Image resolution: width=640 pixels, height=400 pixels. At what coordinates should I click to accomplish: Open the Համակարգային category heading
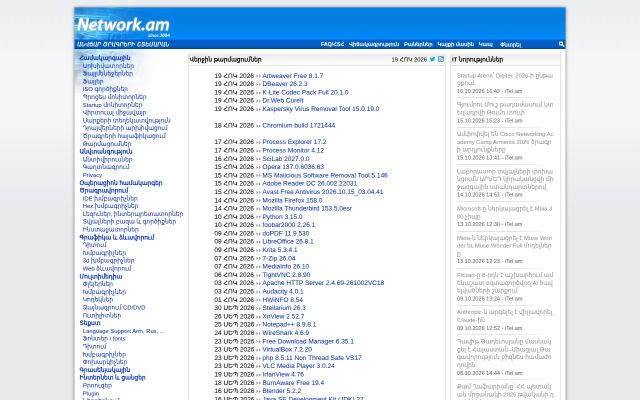click(x=105, y=58)
